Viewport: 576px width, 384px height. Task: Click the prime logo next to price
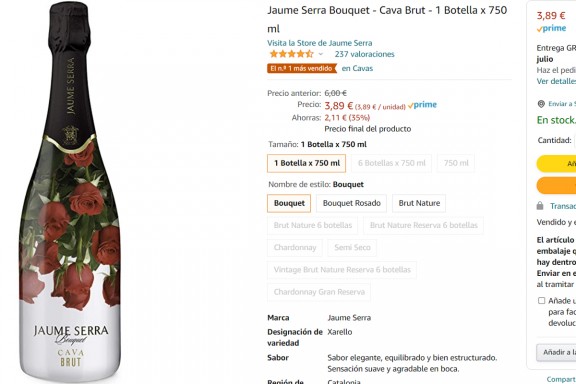click(x=422, y=105)
